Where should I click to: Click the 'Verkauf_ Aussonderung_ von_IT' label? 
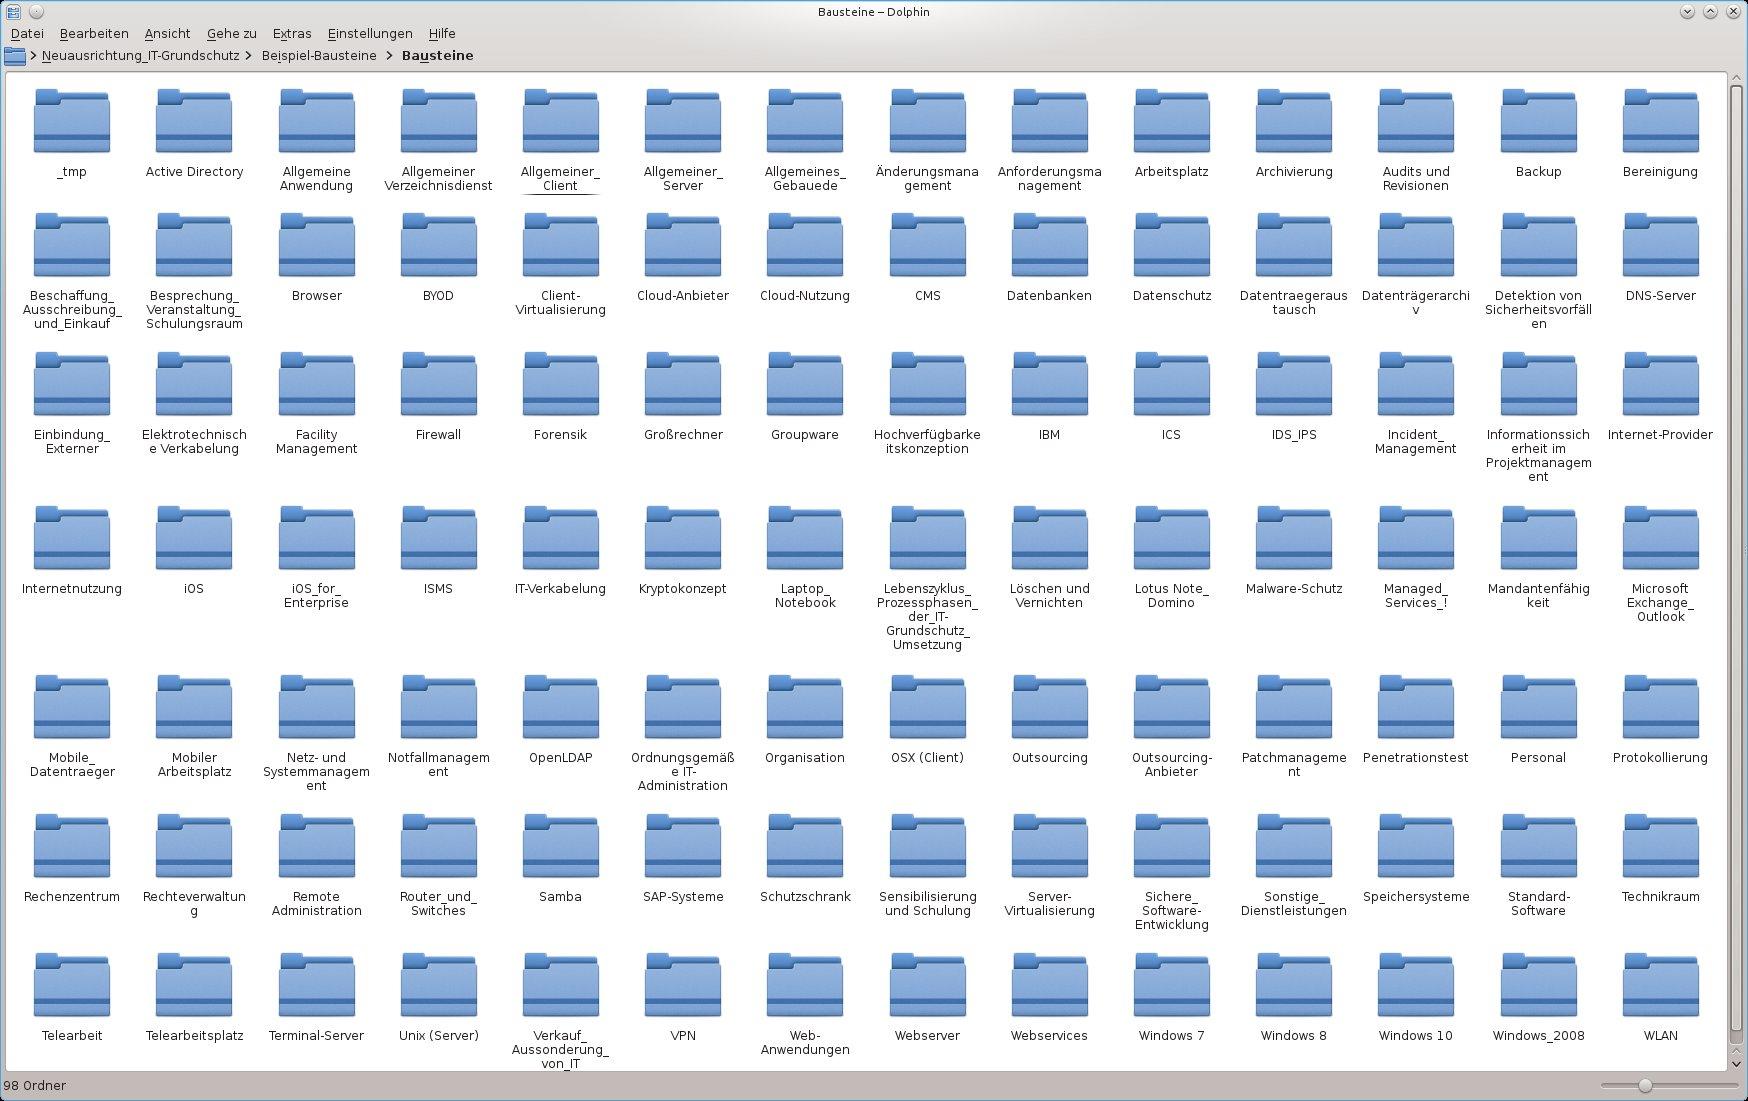(x=560, y=1049)
